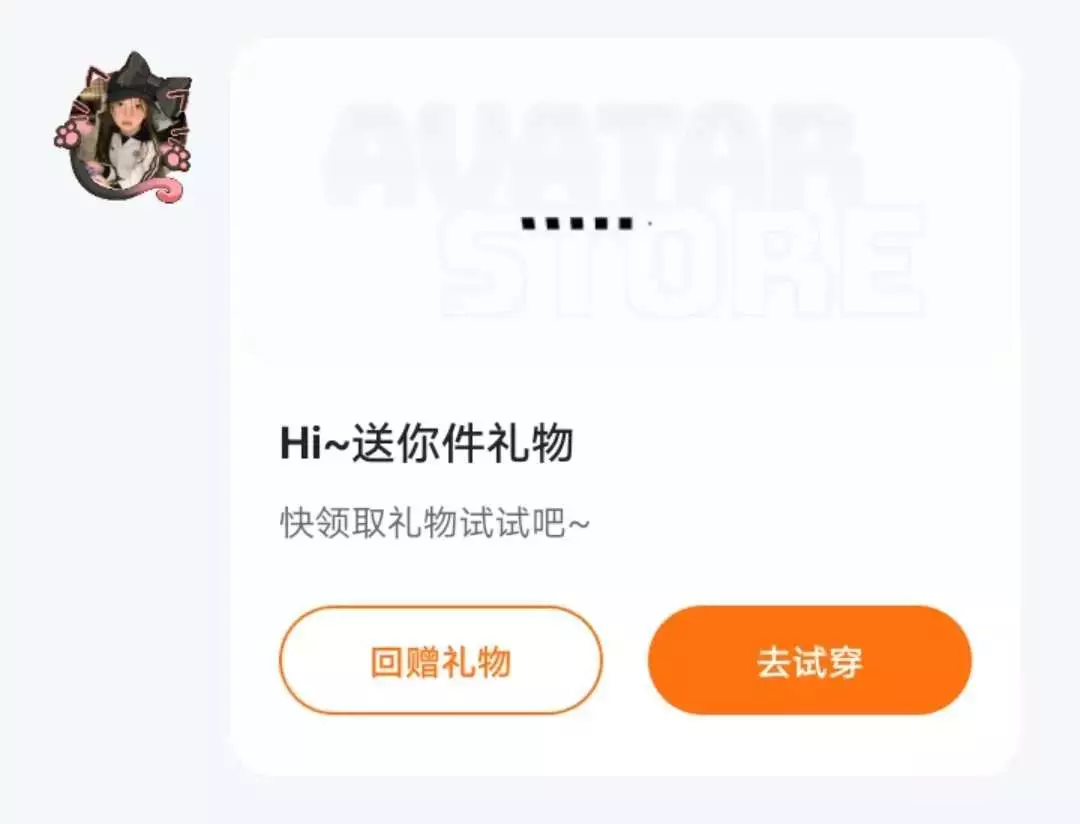
Task: Click the orange 去试穿 button
Action: click(x=809, y=660)
